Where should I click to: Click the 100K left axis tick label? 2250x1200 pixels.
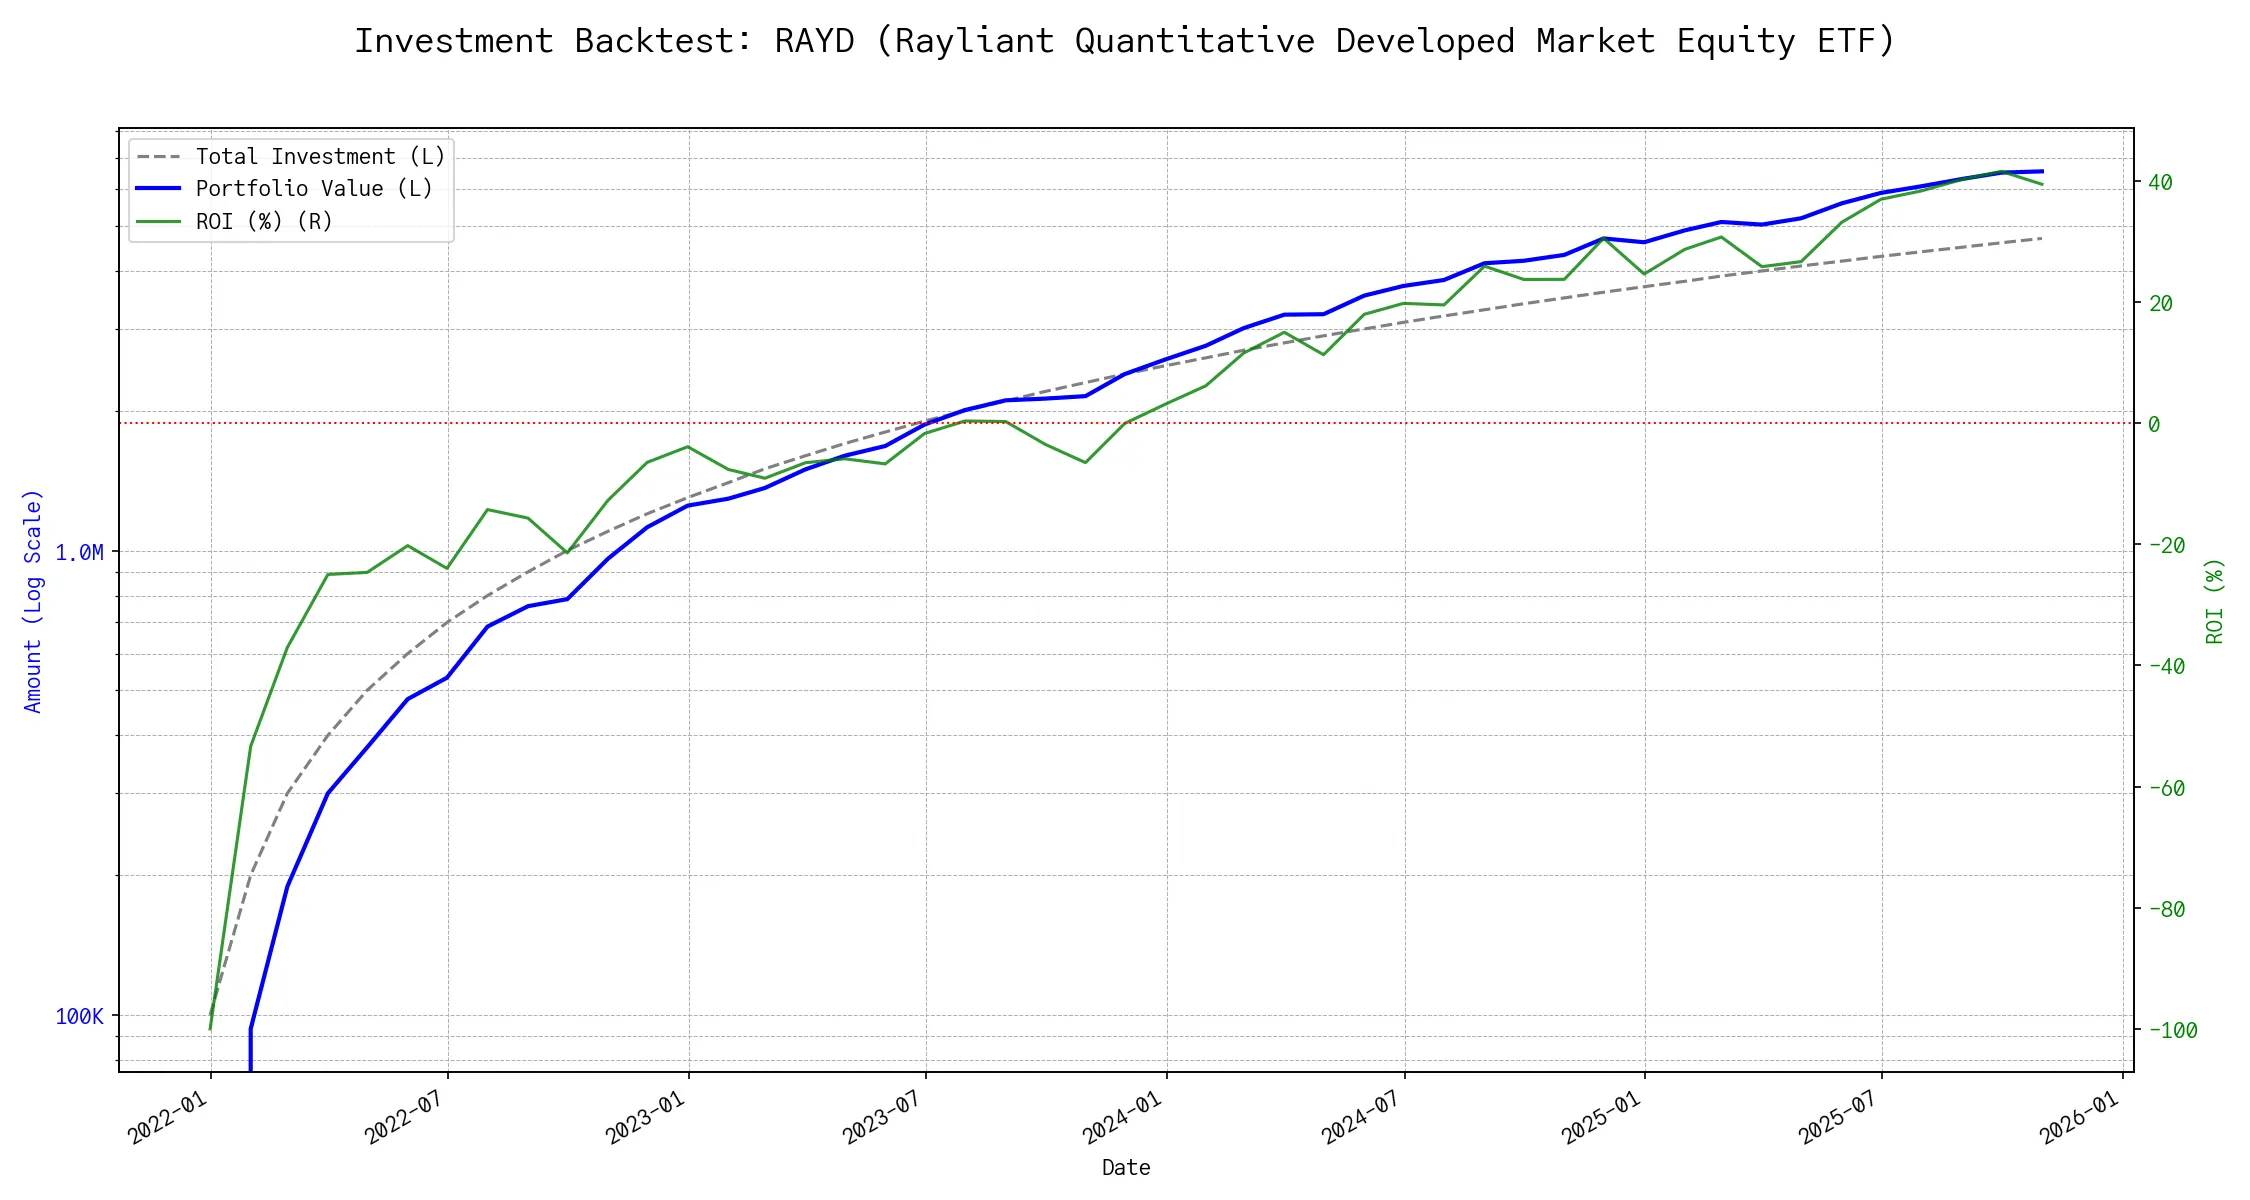pyautogui.click(x=79, y=1016)
